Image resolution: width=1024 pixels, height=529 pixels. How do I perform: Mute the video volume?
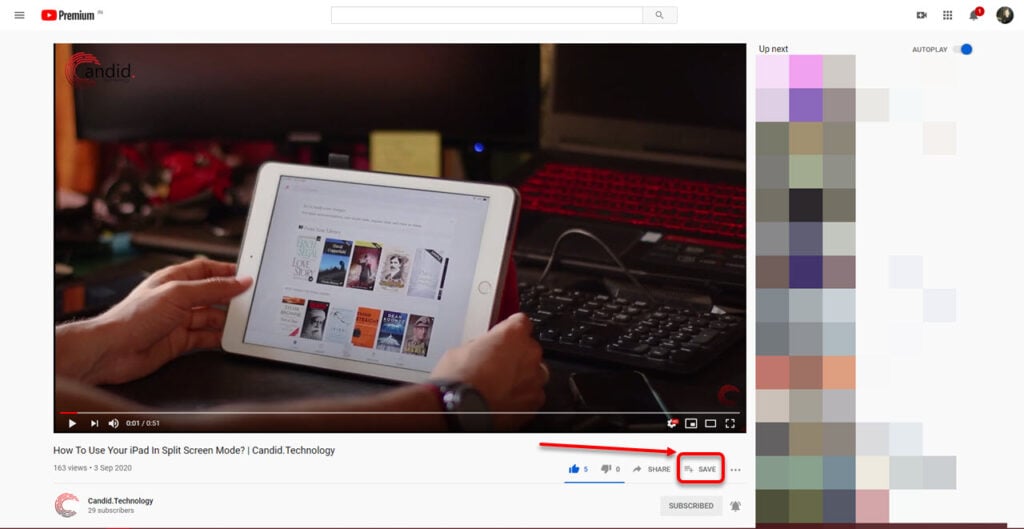pyautogui.click(x=114, y=423)
